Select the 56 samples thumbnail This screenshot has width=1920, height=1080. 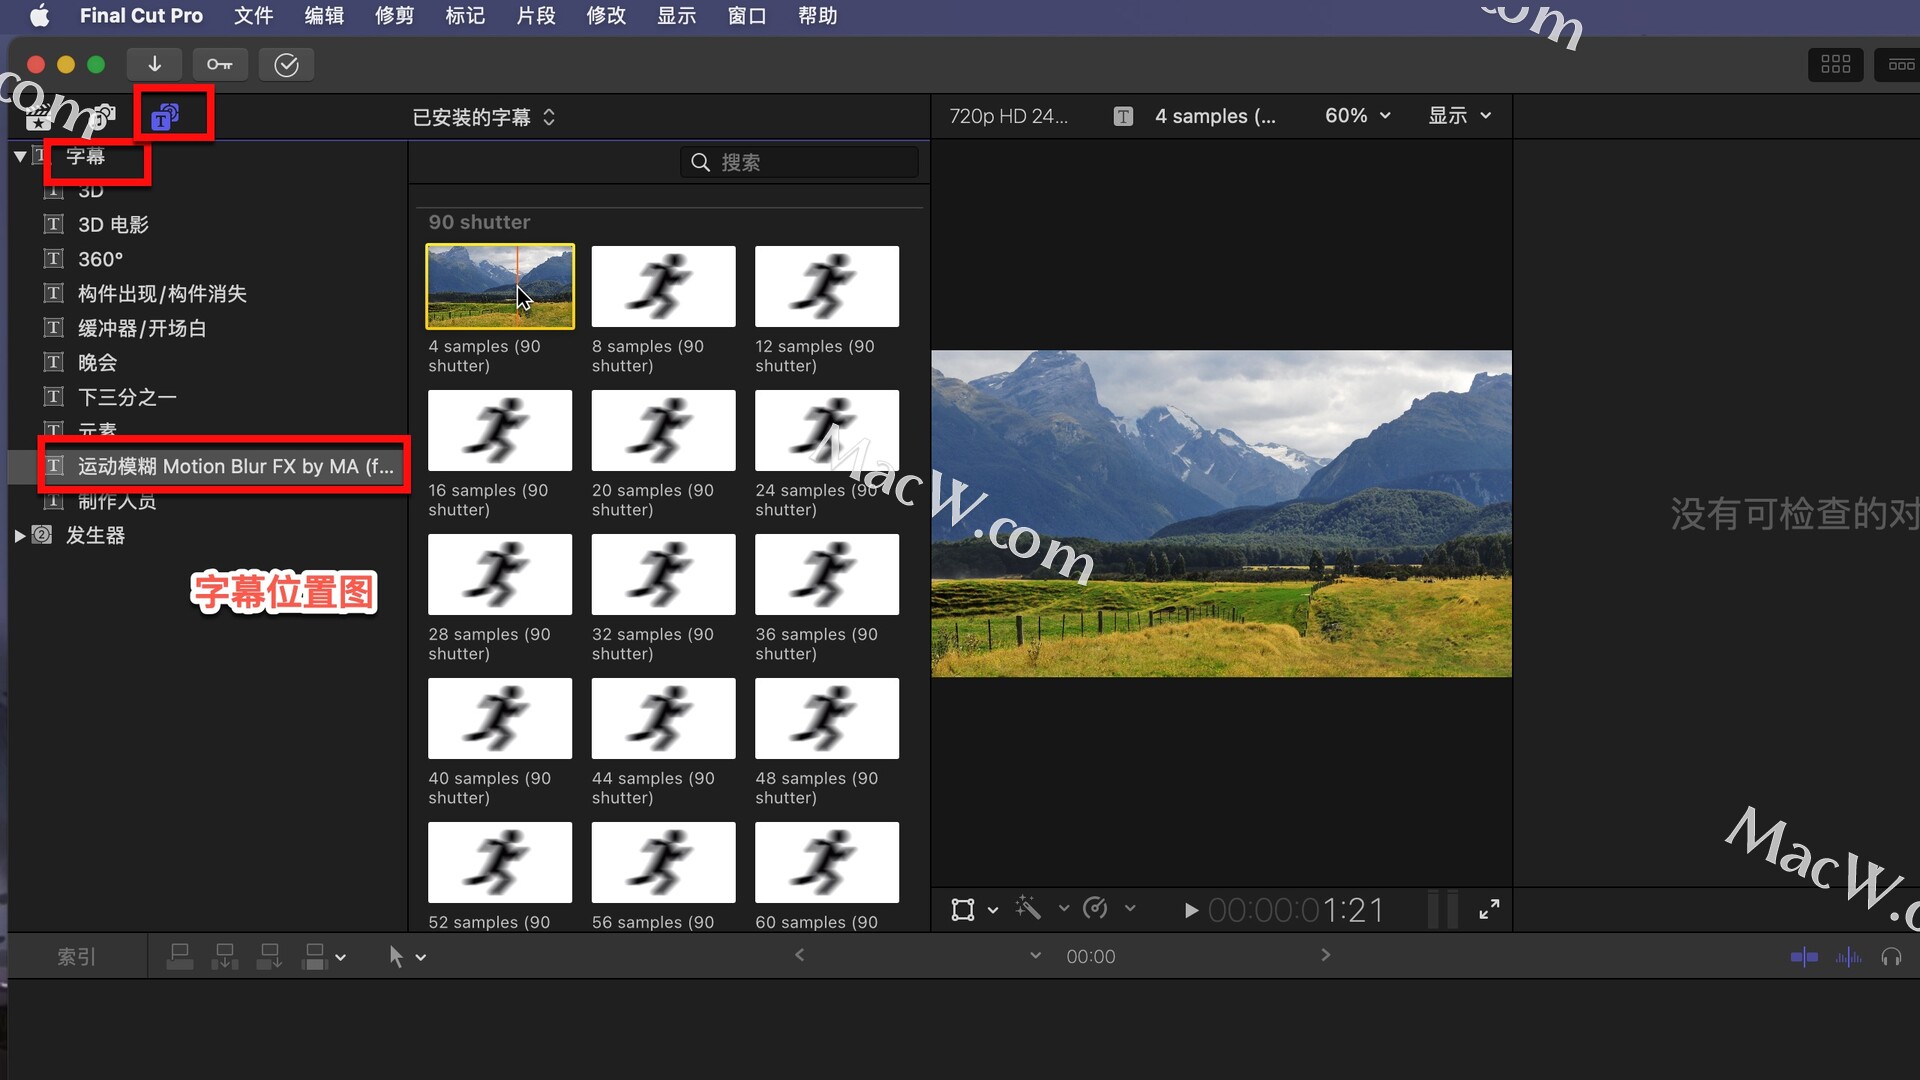pyautogui.click(x=663, y=862)
